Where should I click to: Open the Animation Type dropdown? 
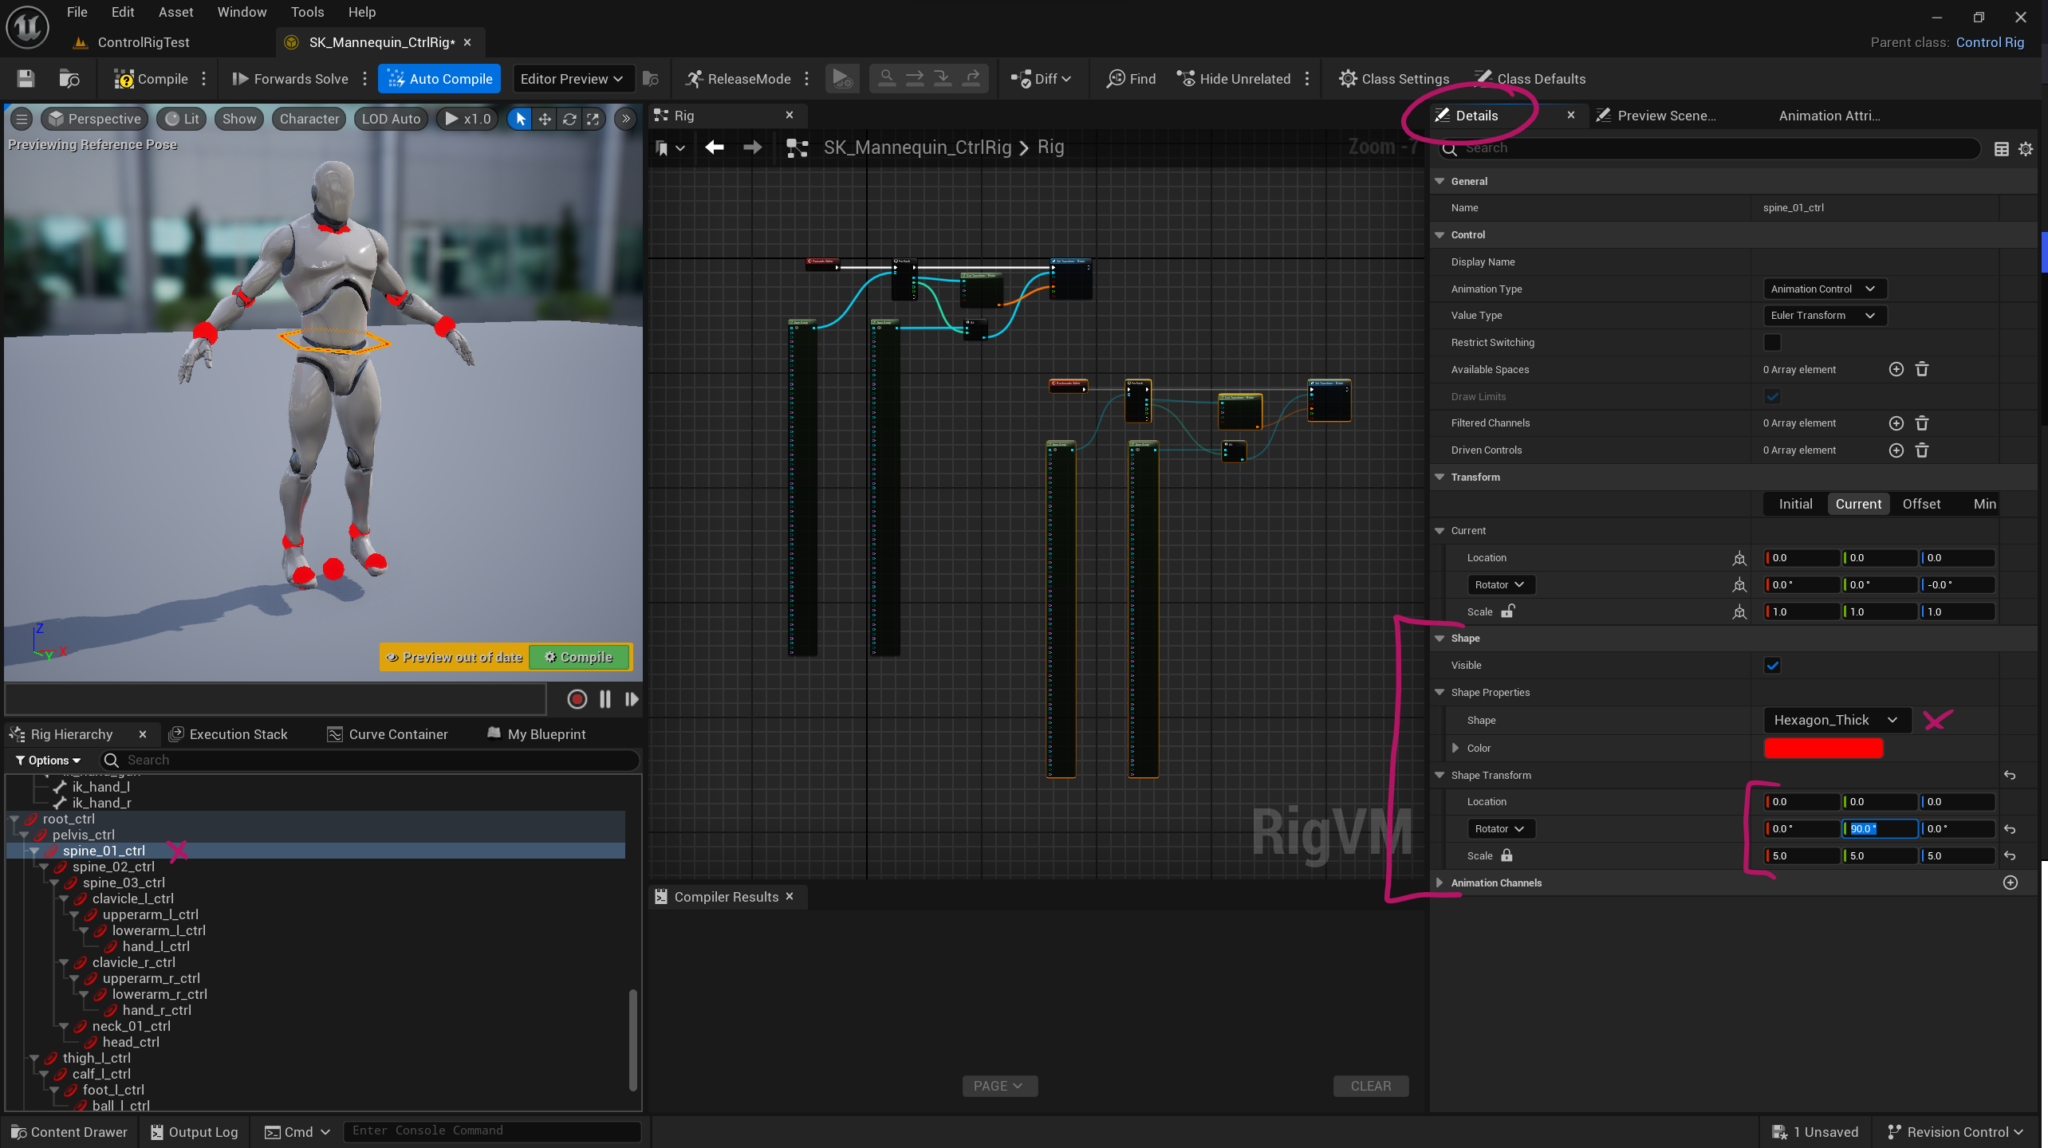coord(1822,288)
